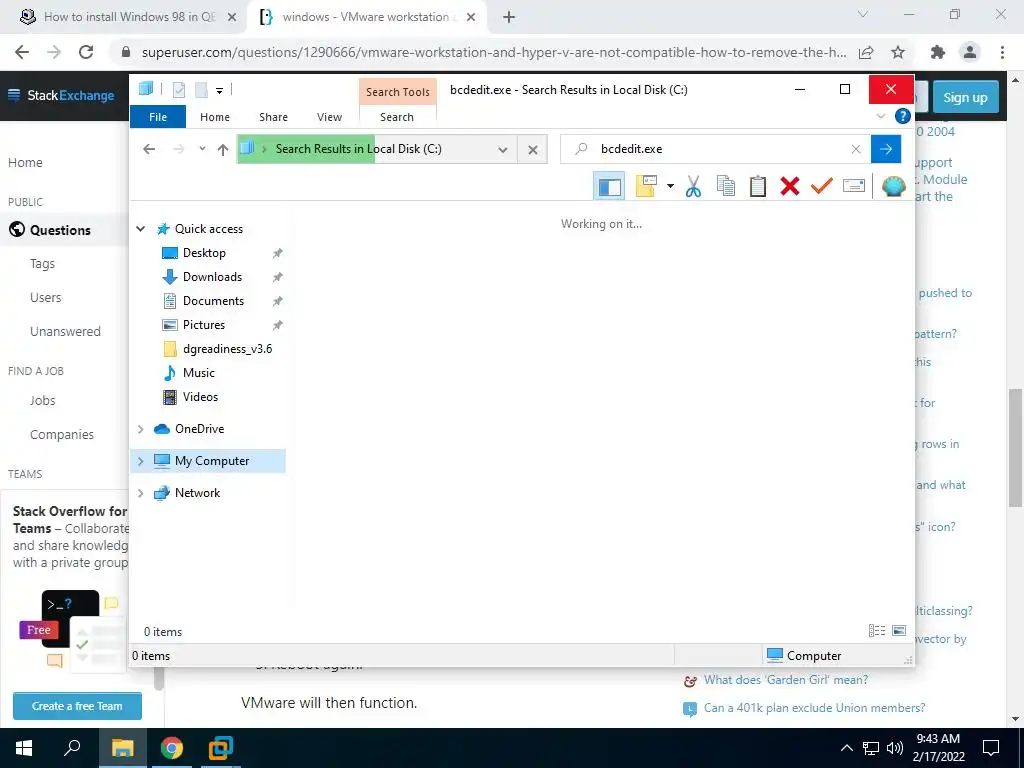
Task: Switch to details view icon in status bar
Action: [876, 630]
